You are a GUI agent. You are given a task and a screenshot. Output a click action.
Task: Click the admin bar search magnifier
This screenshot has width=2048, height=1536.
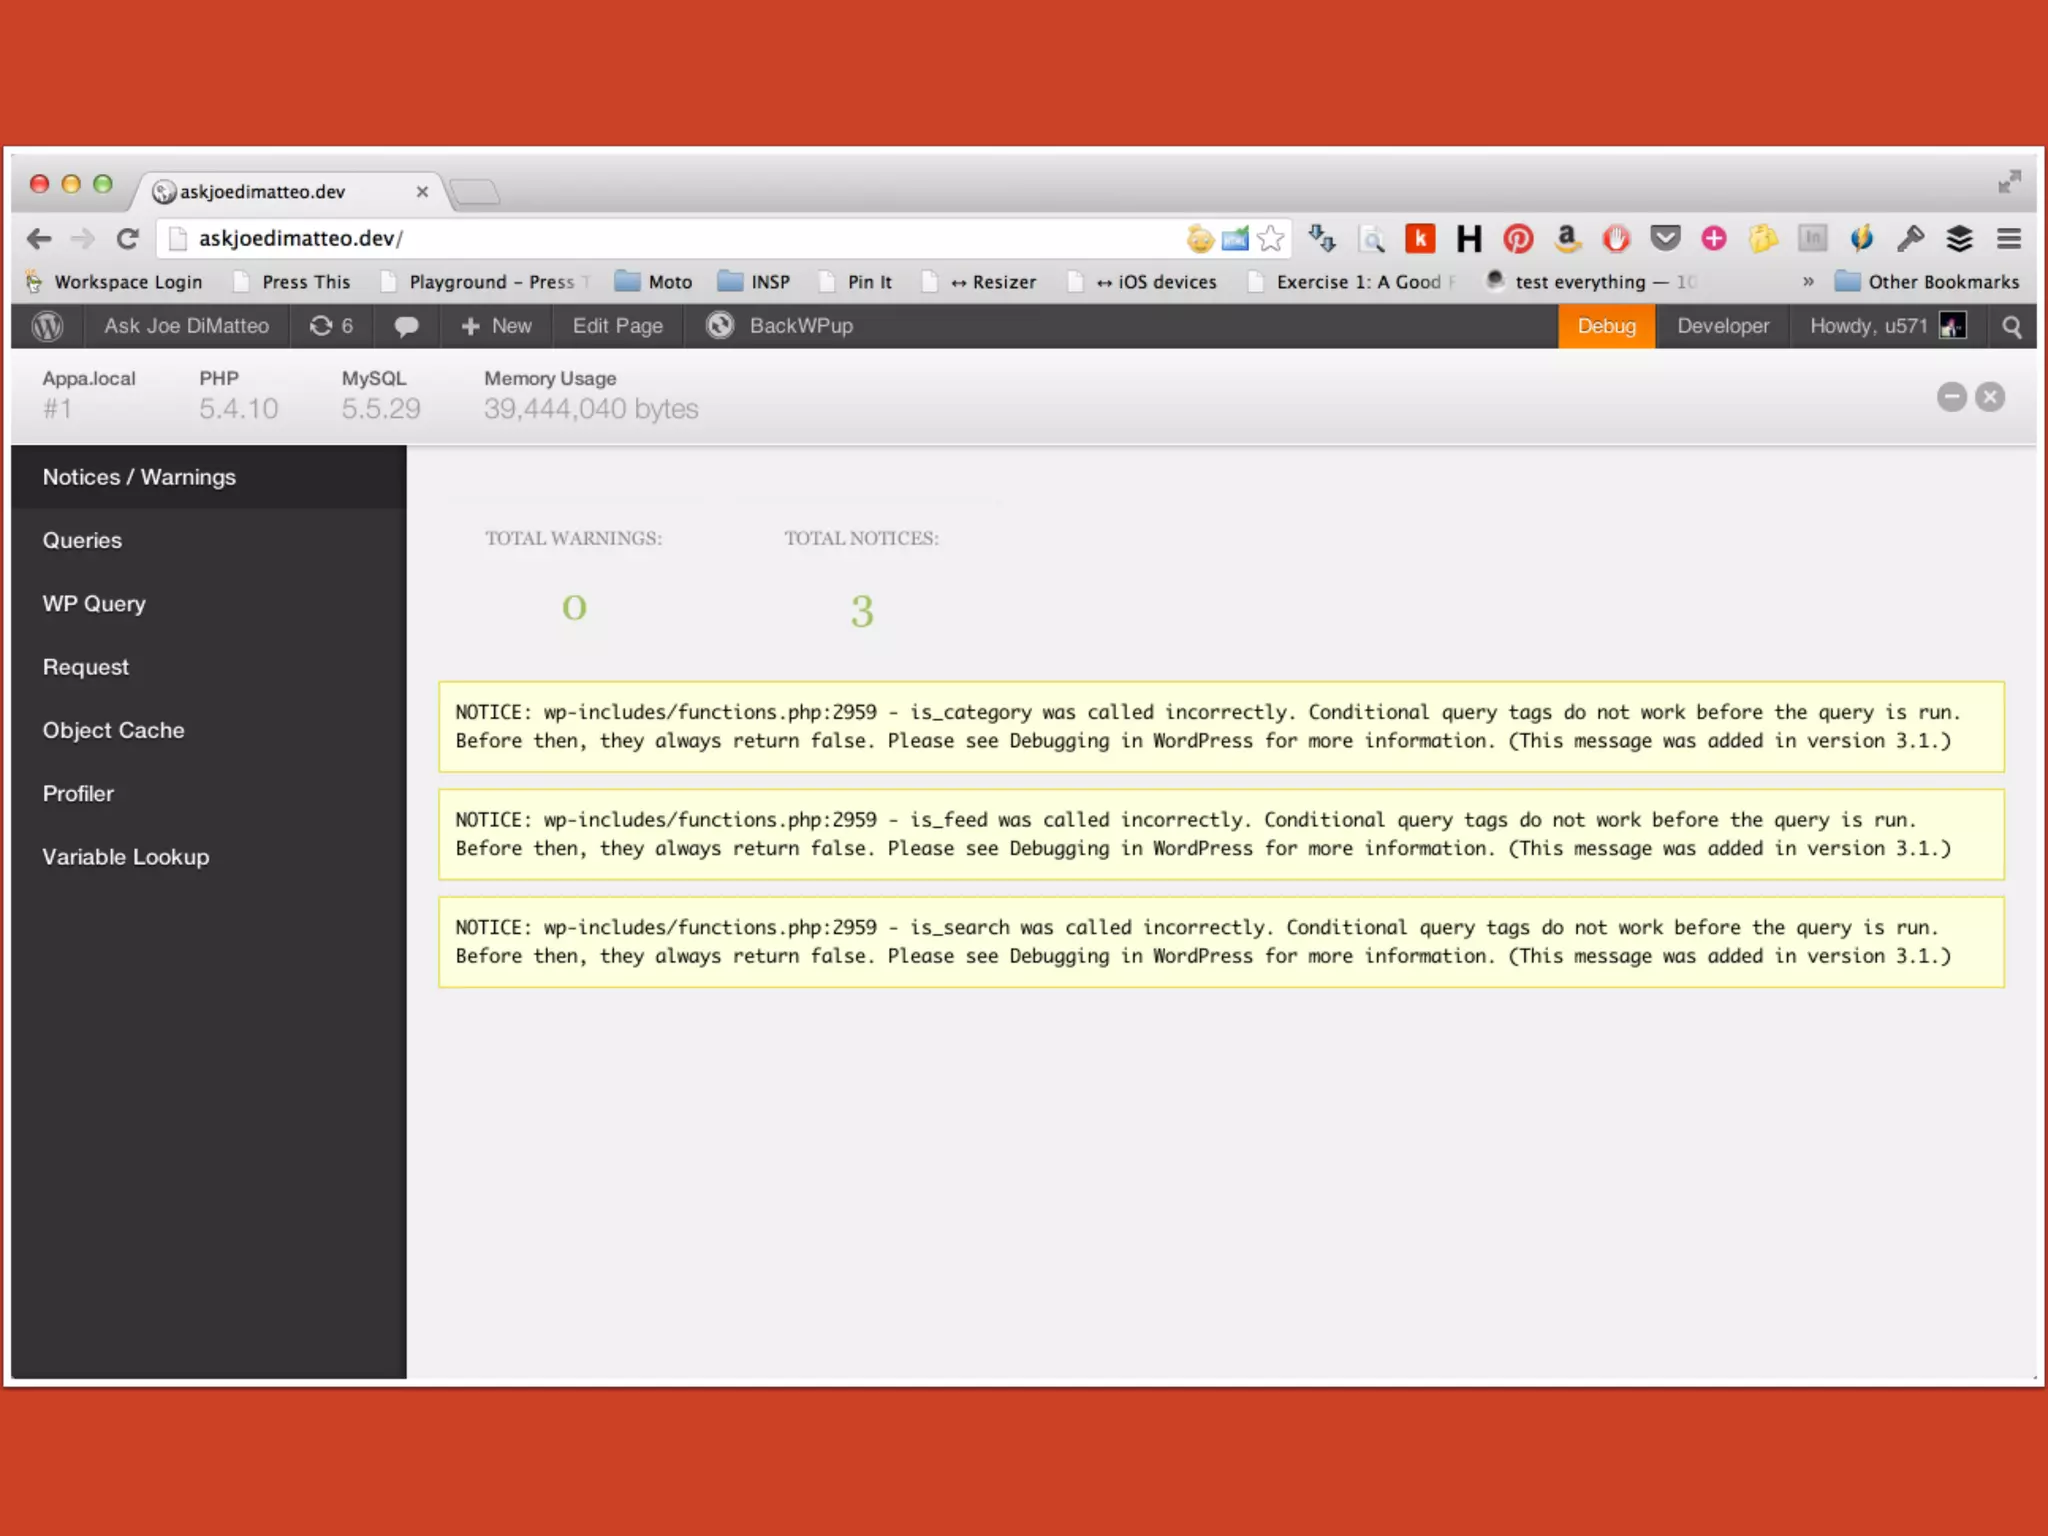point(2012,327)
